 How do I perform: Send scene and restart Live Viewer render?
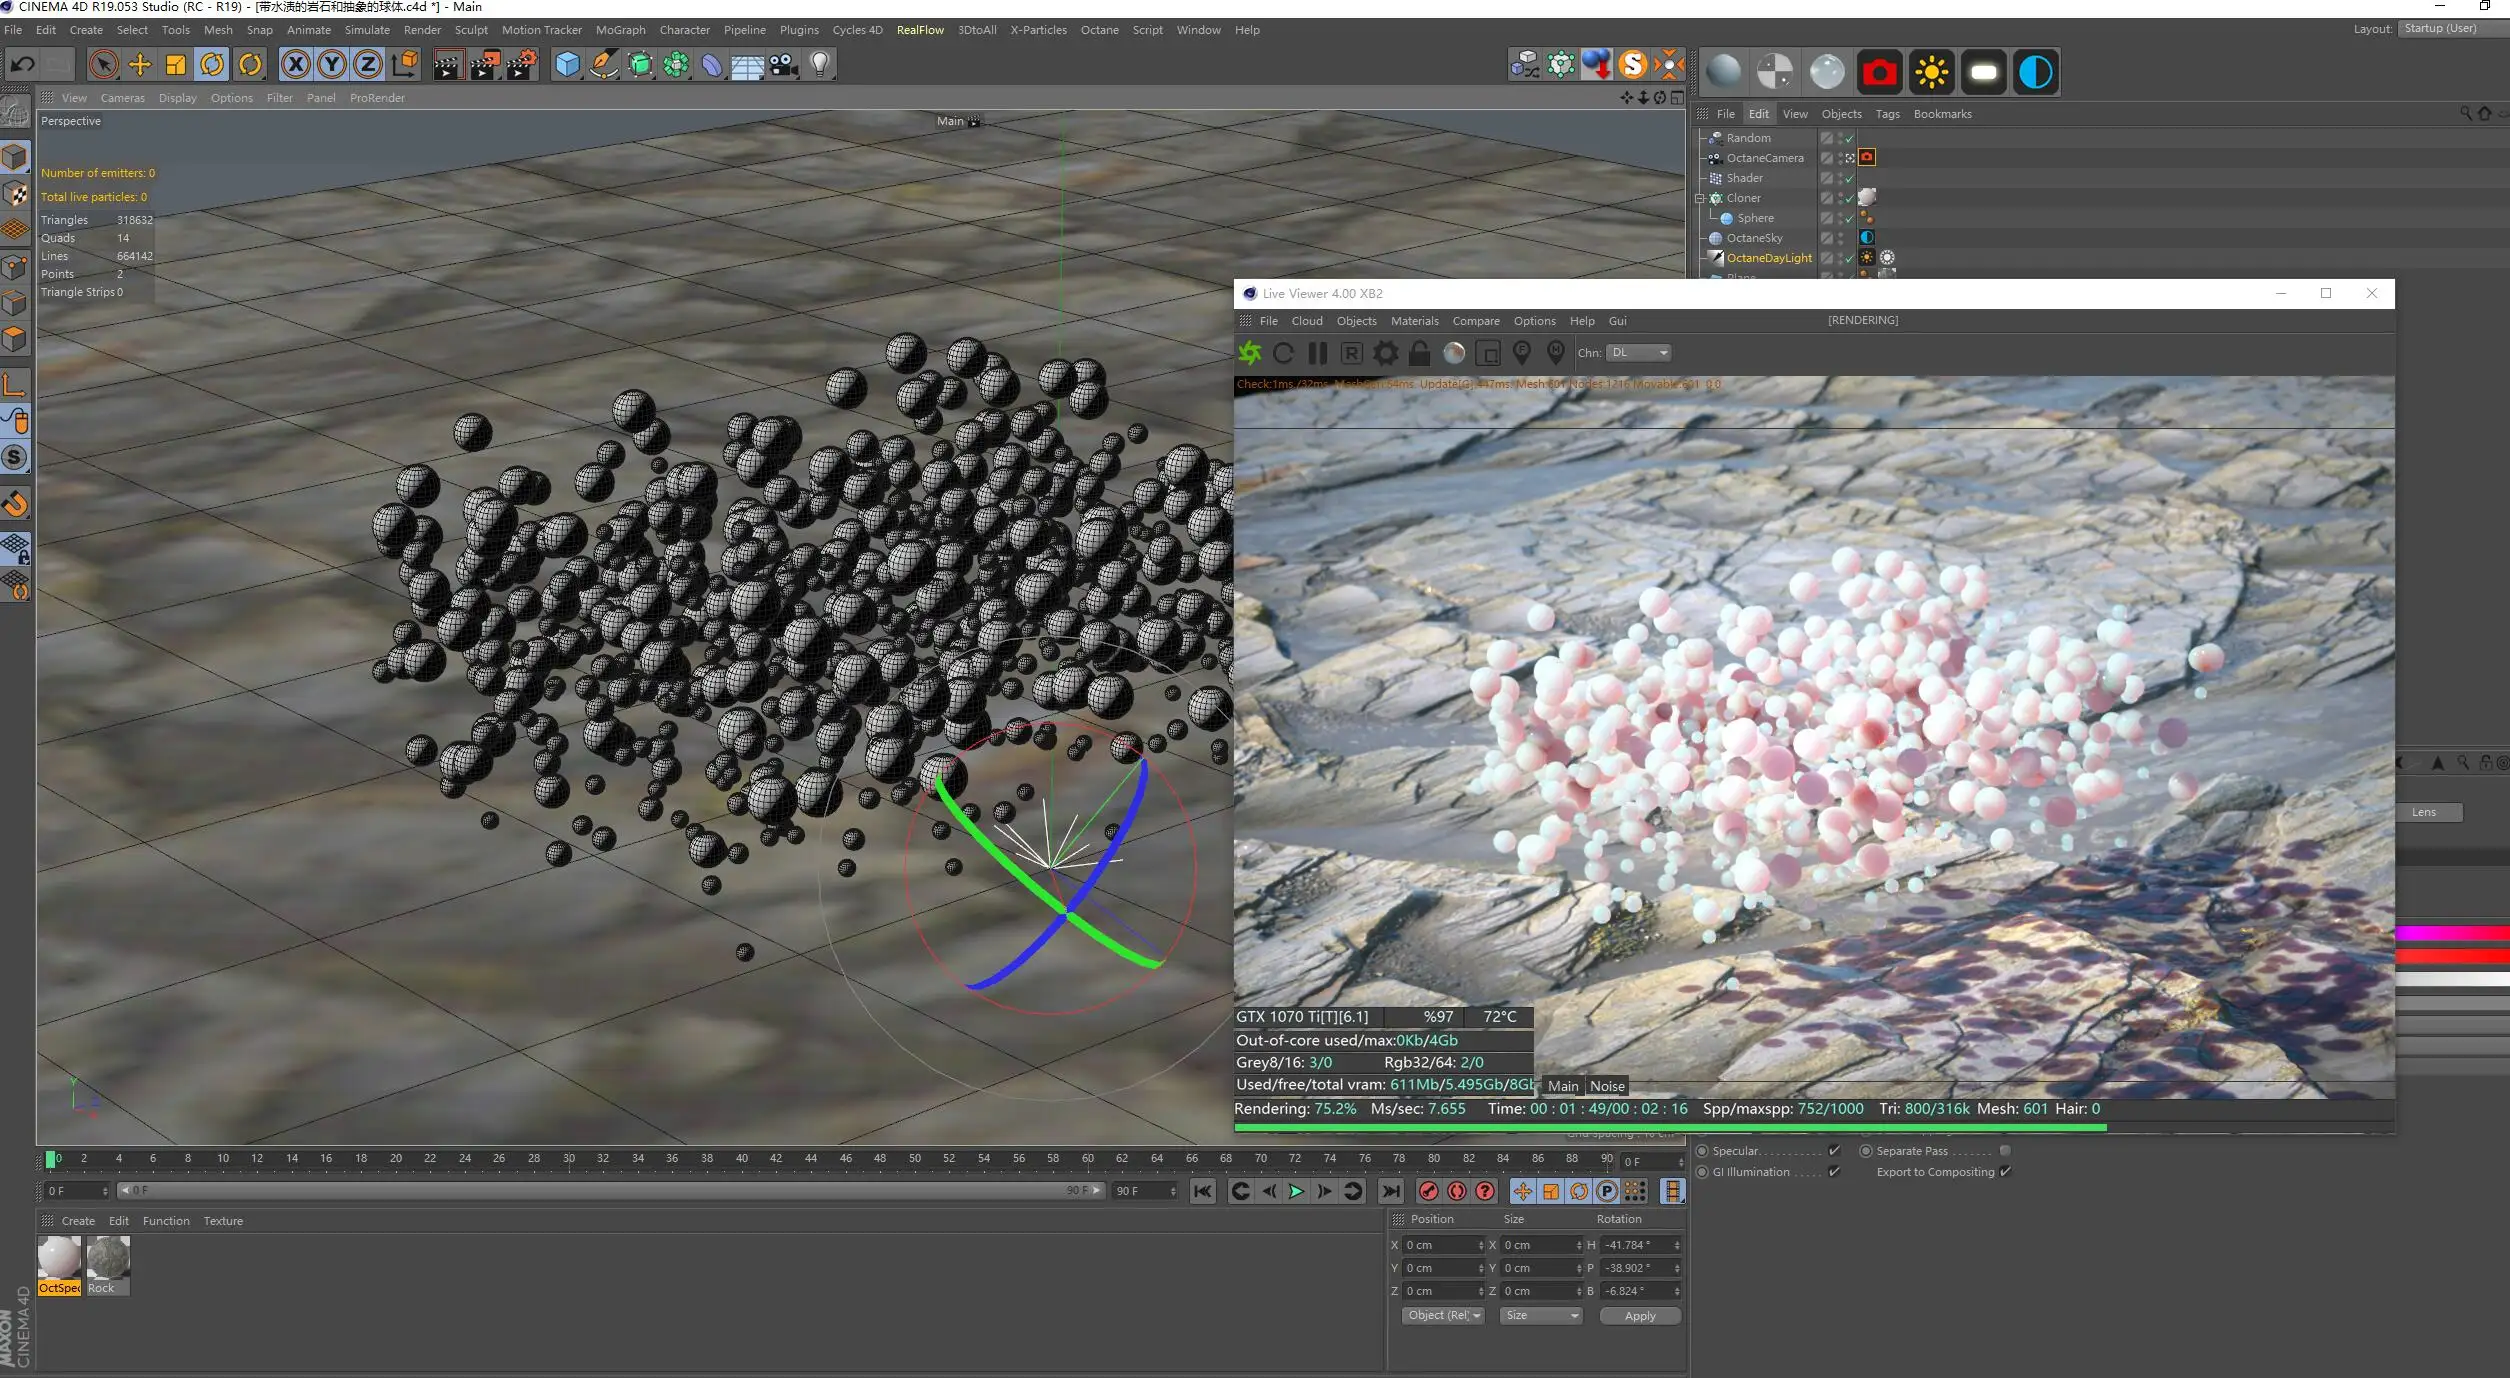pos(1250,353)
